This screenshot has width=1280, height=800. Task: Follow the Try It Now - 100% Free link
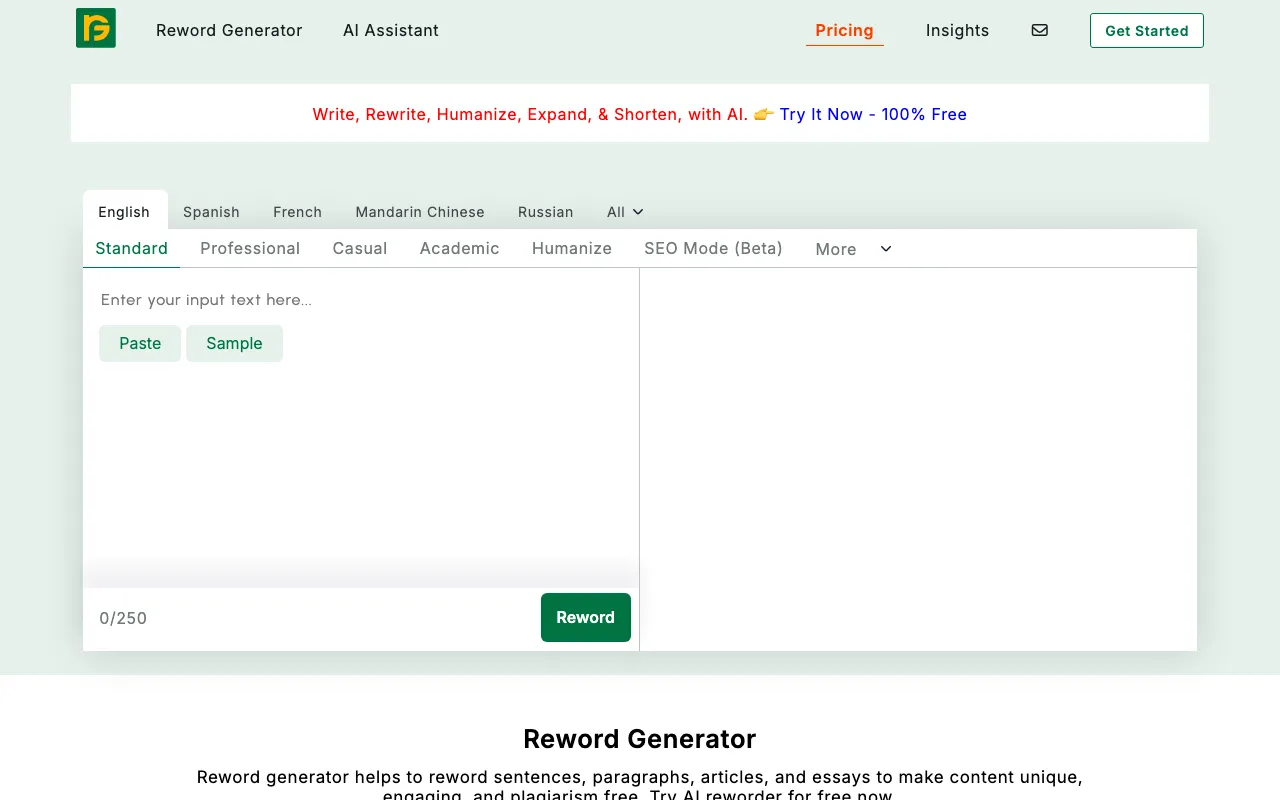[x=873, y=114]
